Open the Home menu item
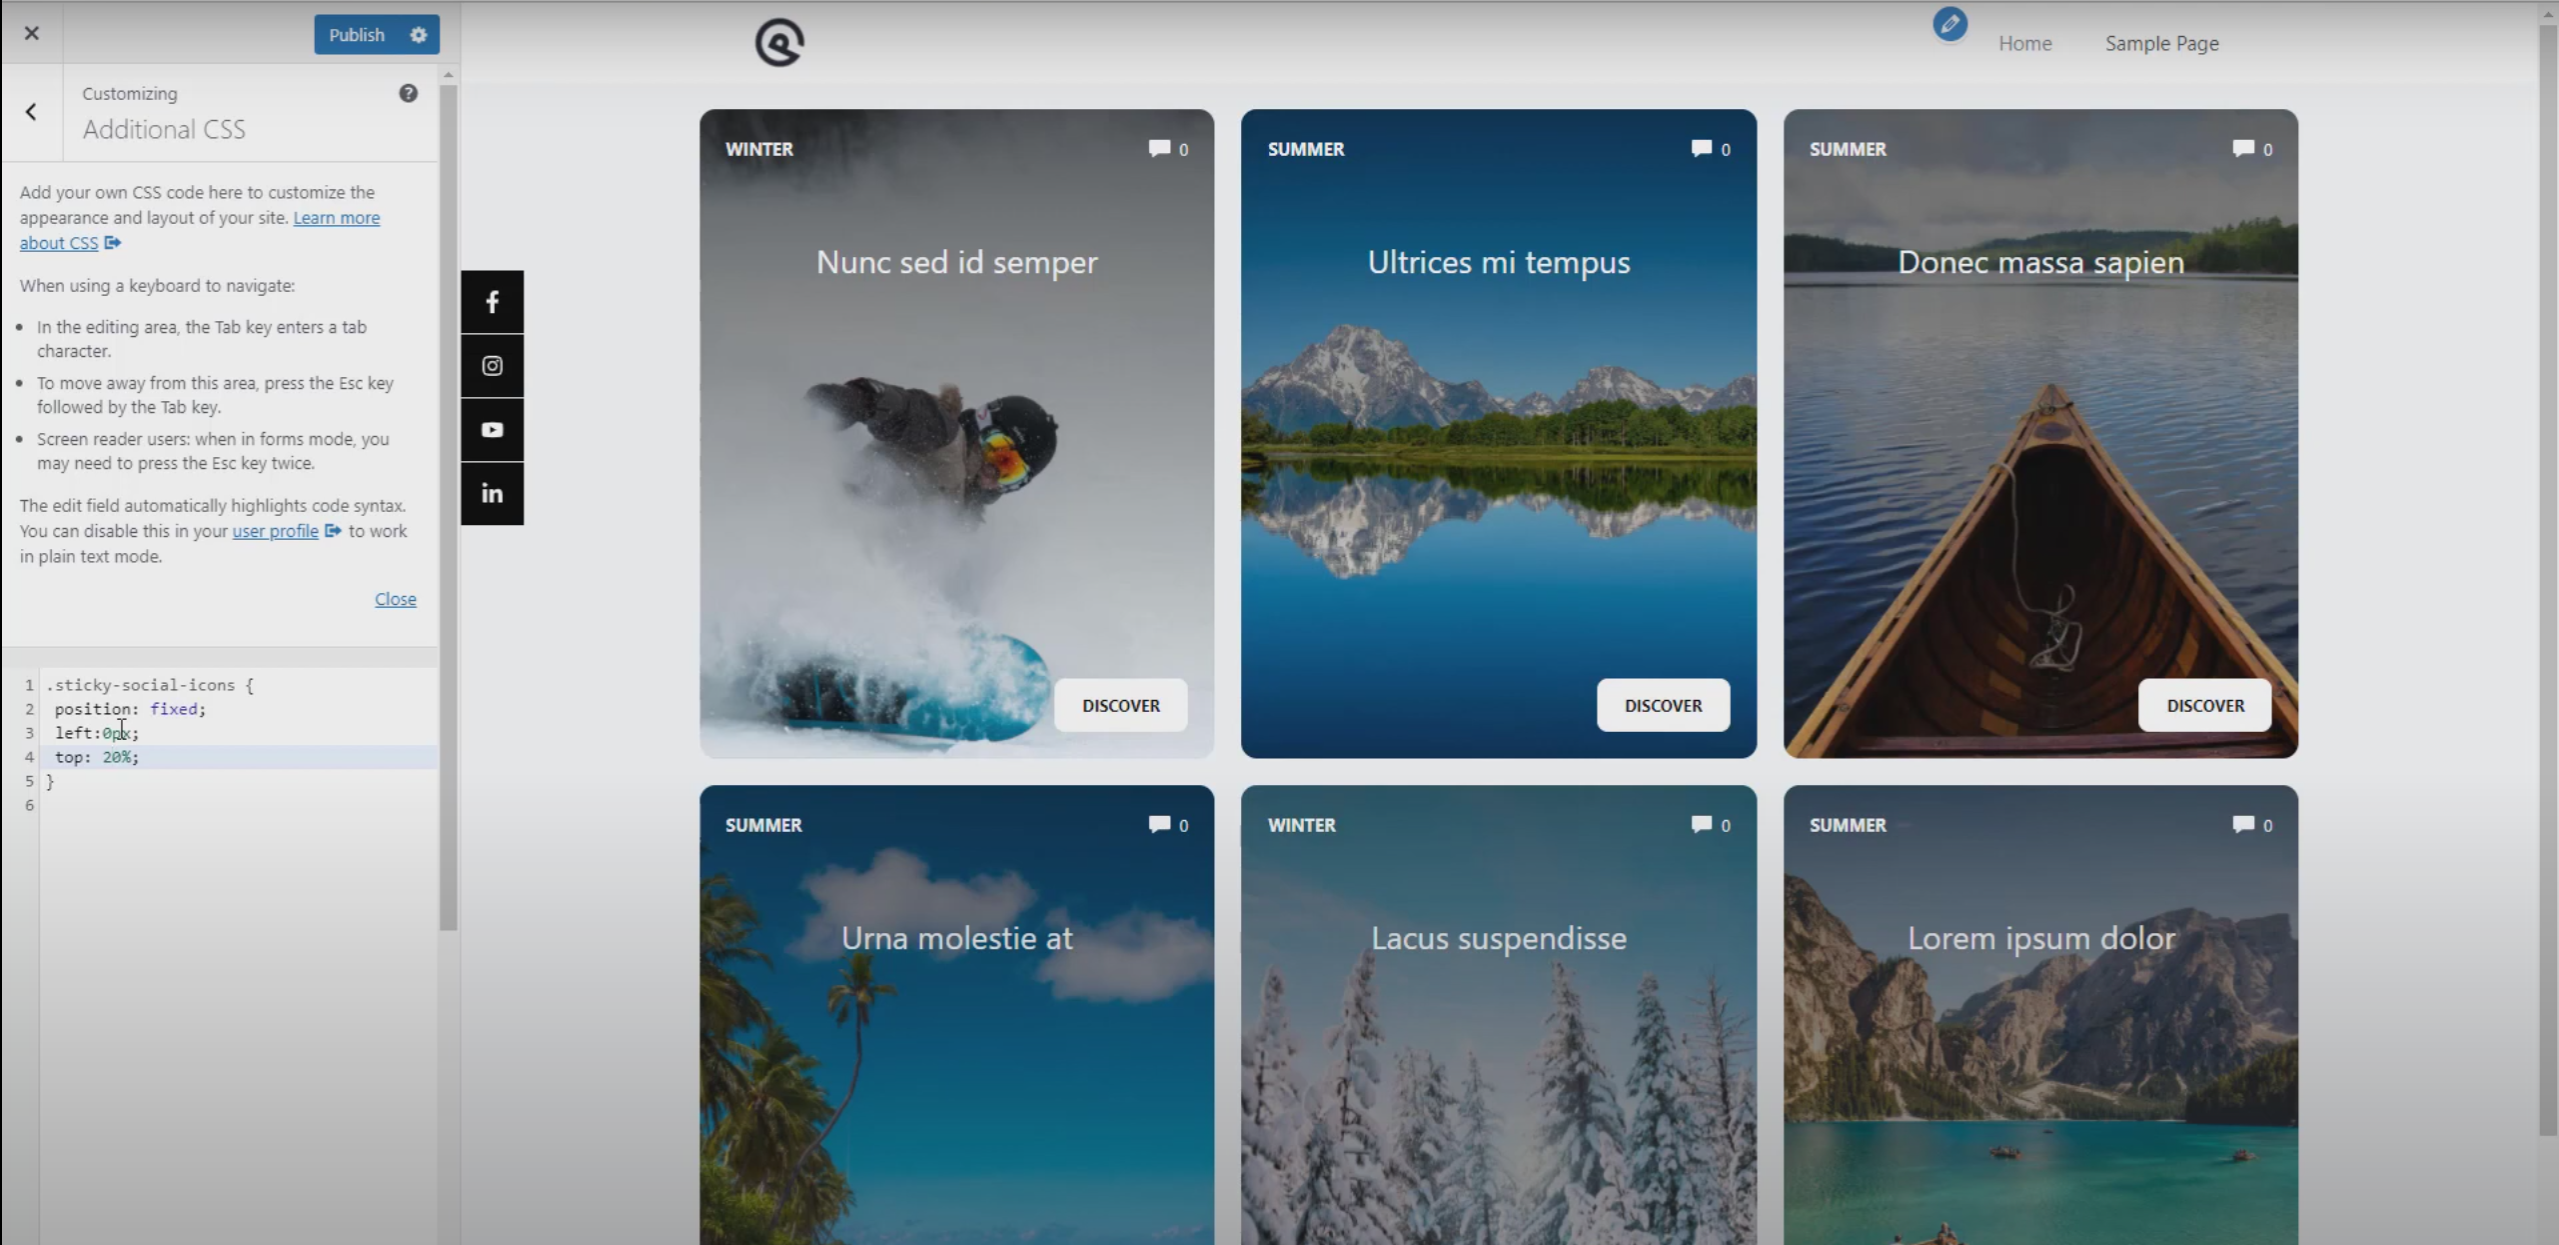This screenshot has width=2559, height=1245. click(x=2024, y=43)
